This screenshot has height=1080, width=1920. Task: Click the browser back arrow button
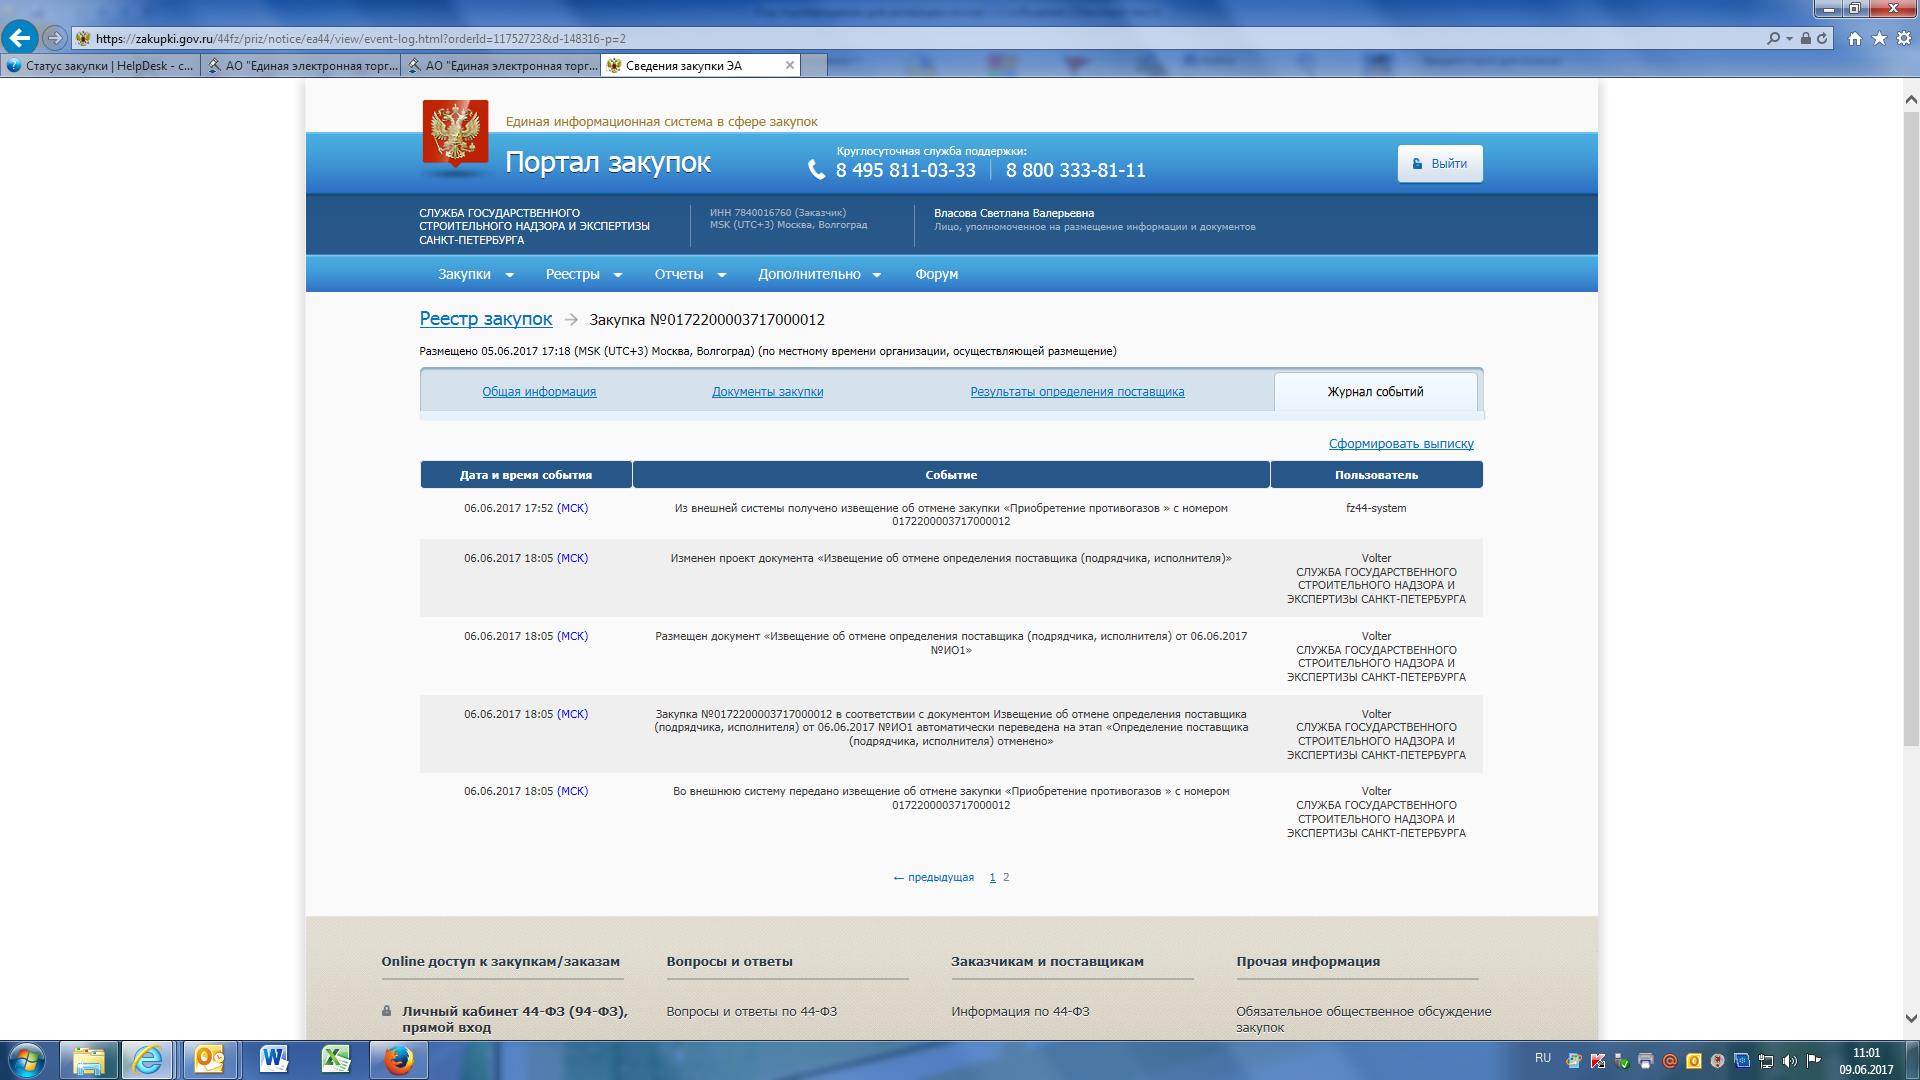20,38
